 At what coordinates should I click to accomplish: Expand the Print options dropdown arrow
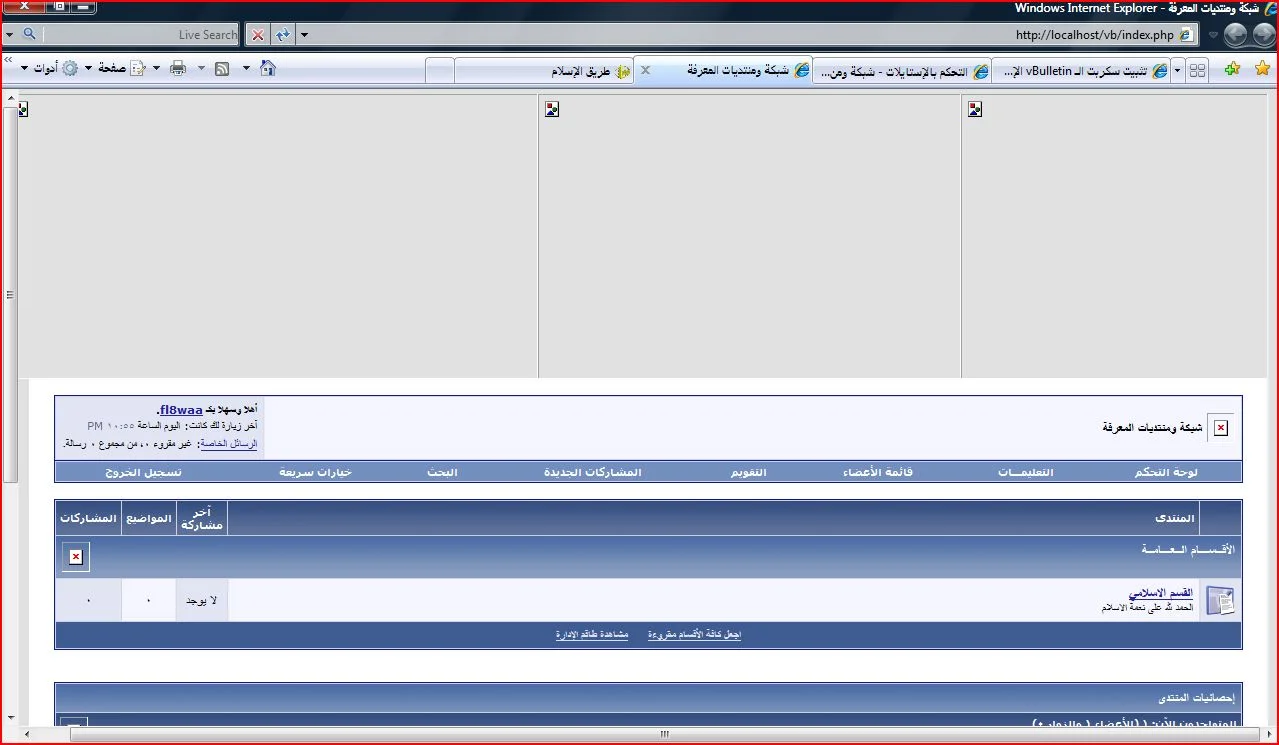point(200,69)
